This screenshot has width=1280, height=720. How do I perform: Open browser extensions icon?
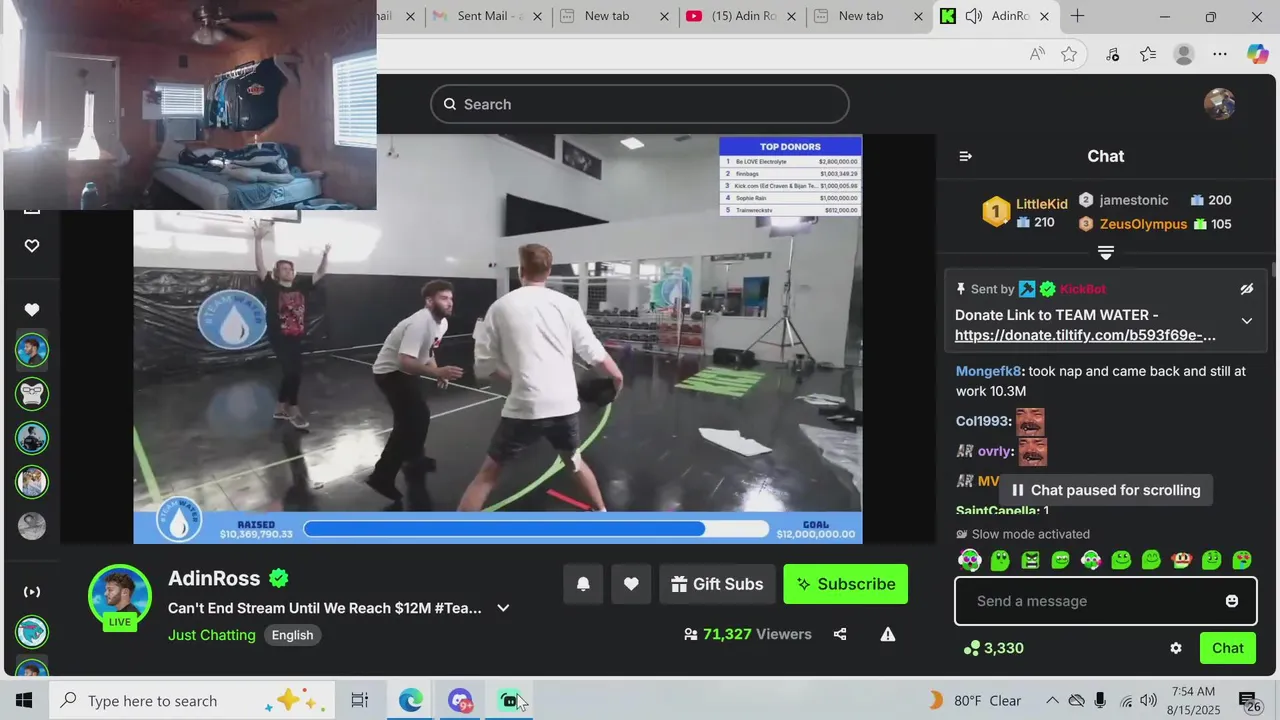(1112, 54)
